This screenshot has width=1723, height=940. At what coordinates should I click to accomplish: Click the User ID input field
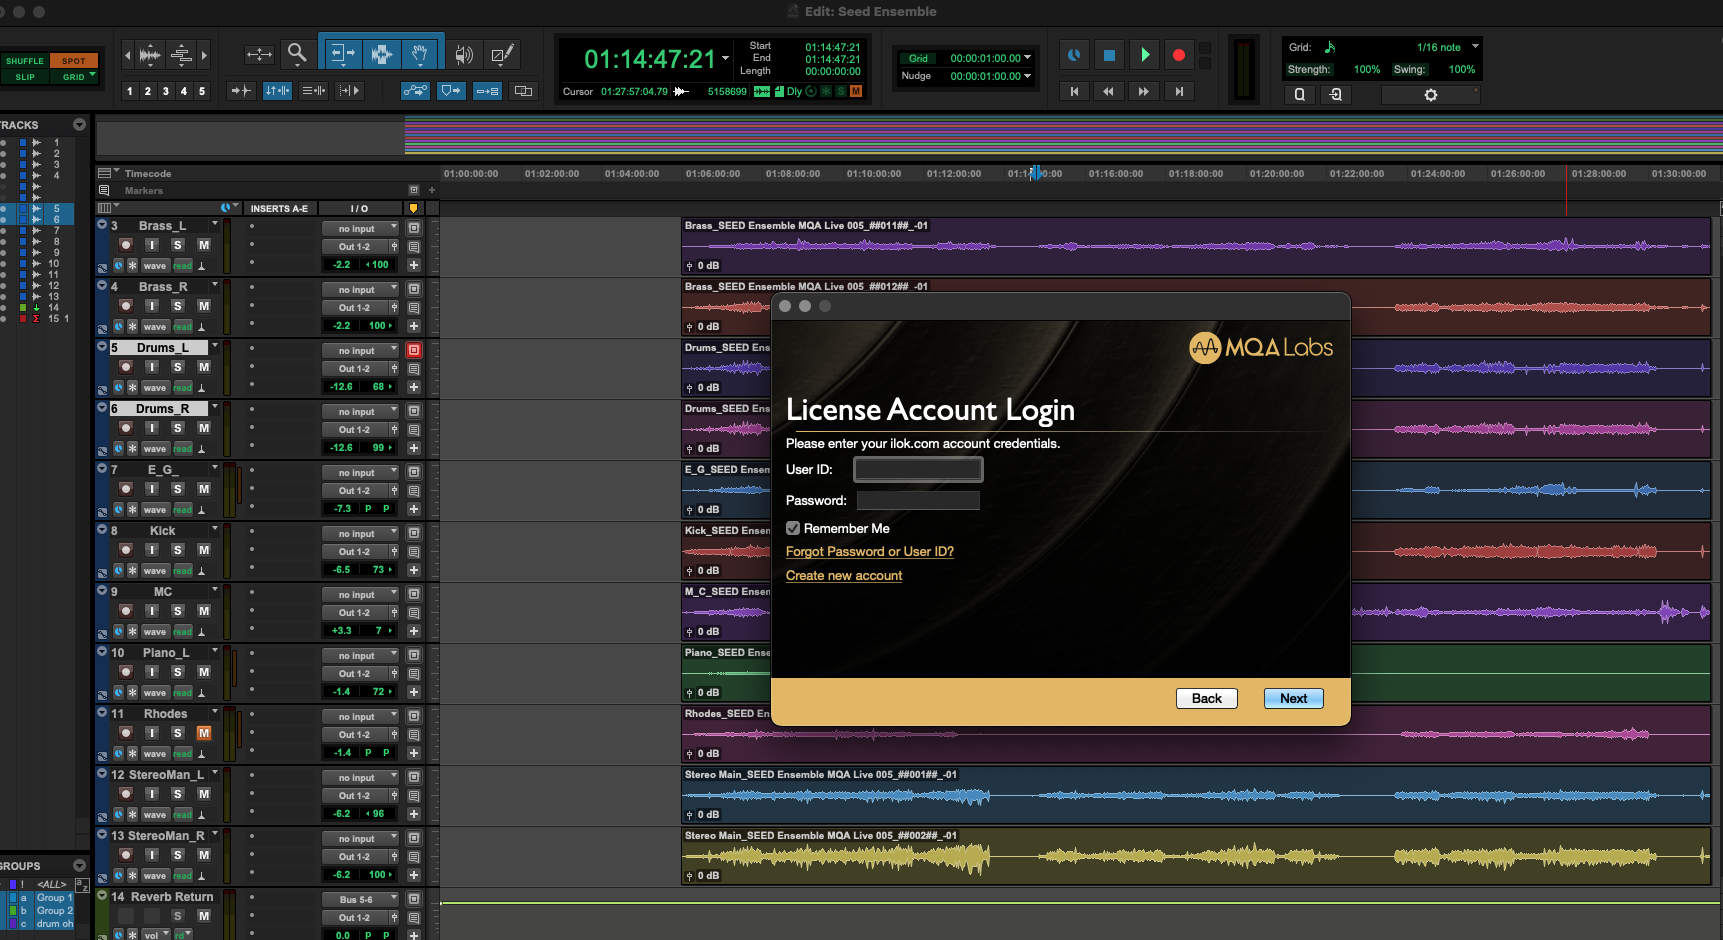[918, 469]
